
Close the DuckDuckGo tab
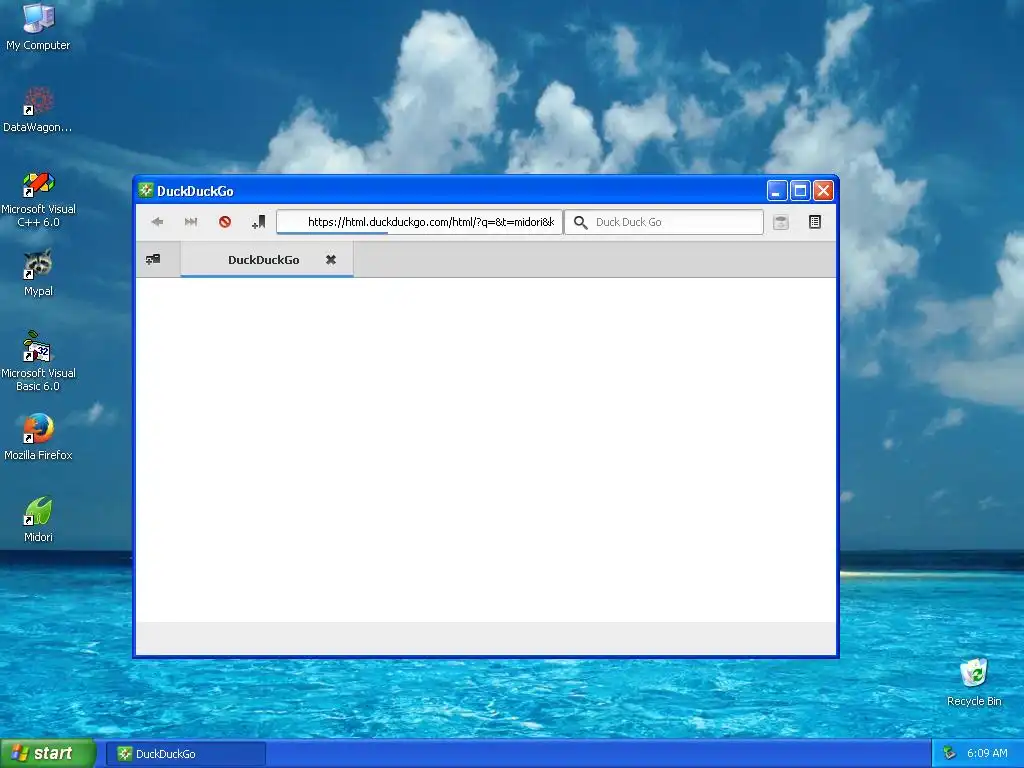(331, 260)
